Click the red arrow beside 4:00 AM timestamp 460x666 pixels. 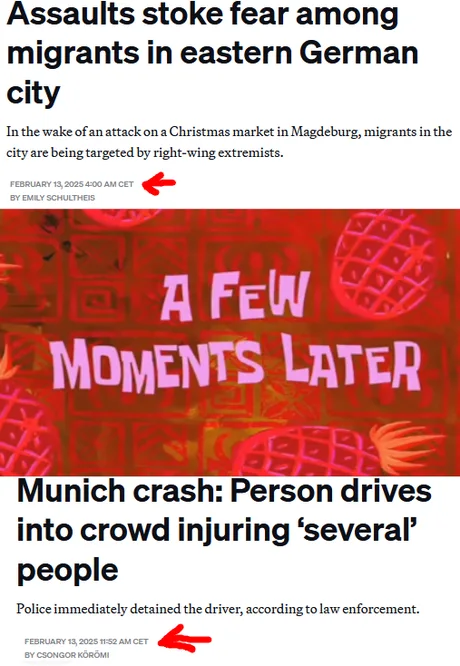click(158, 183)
